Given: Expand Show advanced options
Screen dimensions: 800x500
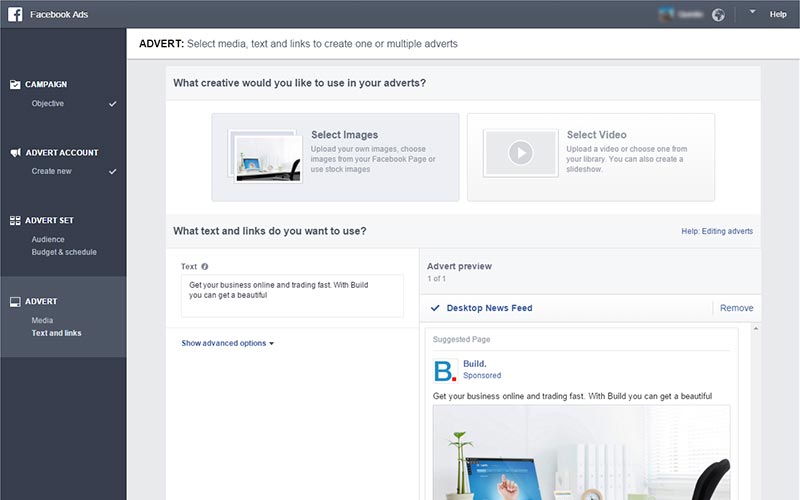Looking at the screenshot, I should click(x=227, y=343).
